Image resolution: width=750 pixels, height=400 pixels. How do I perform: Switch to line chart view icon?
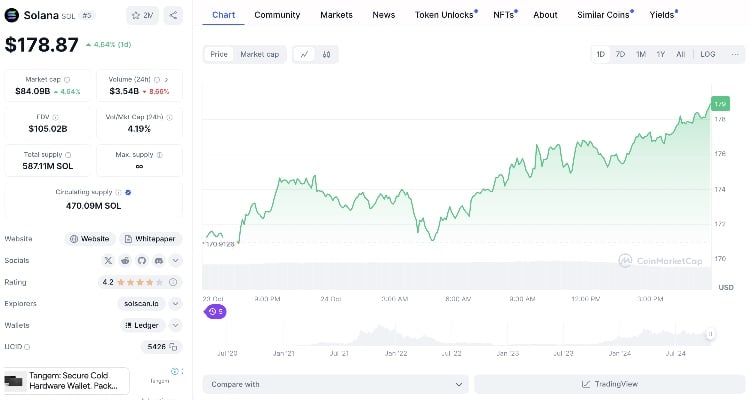pyautogui.click(x=304, y=55)
